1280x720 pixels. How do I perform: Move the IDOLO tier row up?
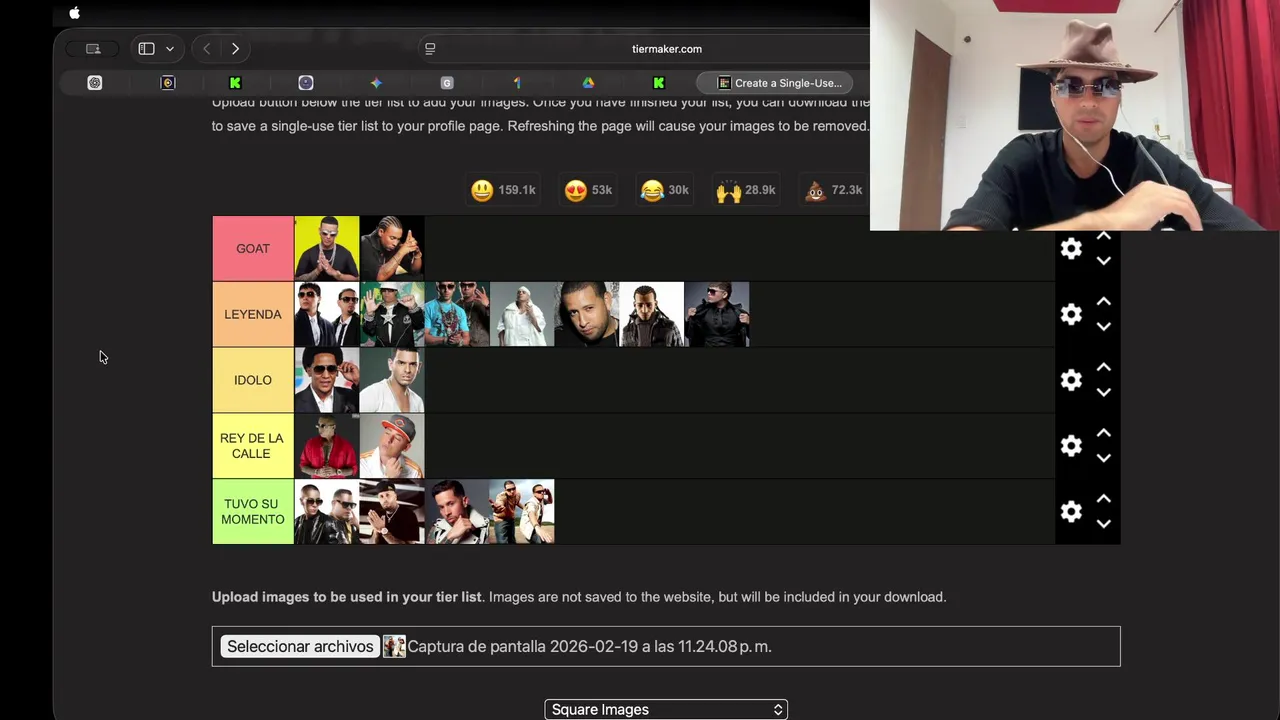[1103, 367]
